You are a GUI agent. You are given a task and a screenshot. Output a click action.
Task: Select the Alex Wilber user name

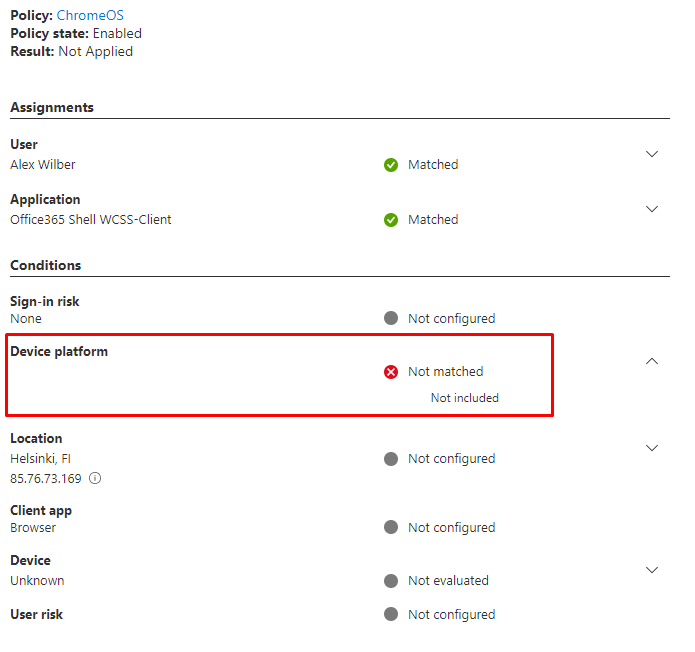pos(43,165)
